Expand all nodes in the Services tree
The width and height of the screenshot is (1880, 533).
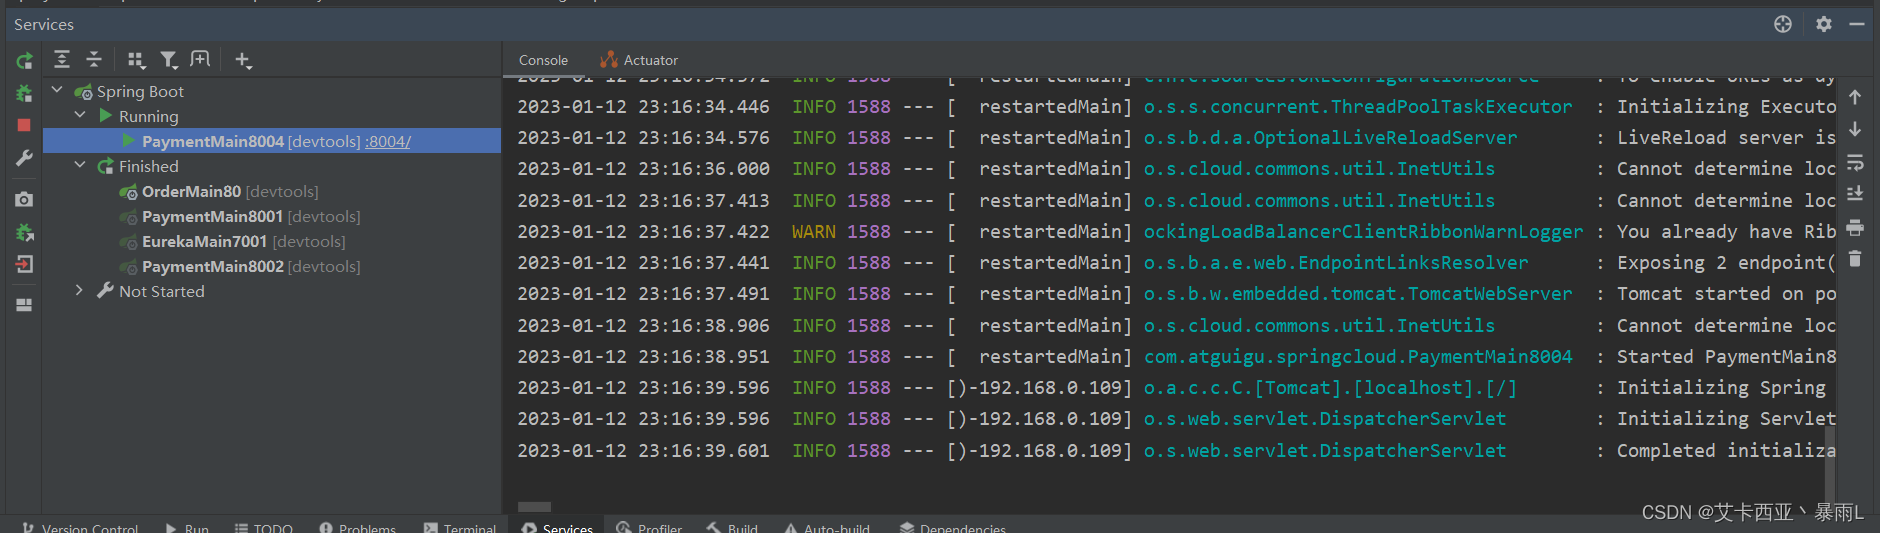[x=62, y=60]
